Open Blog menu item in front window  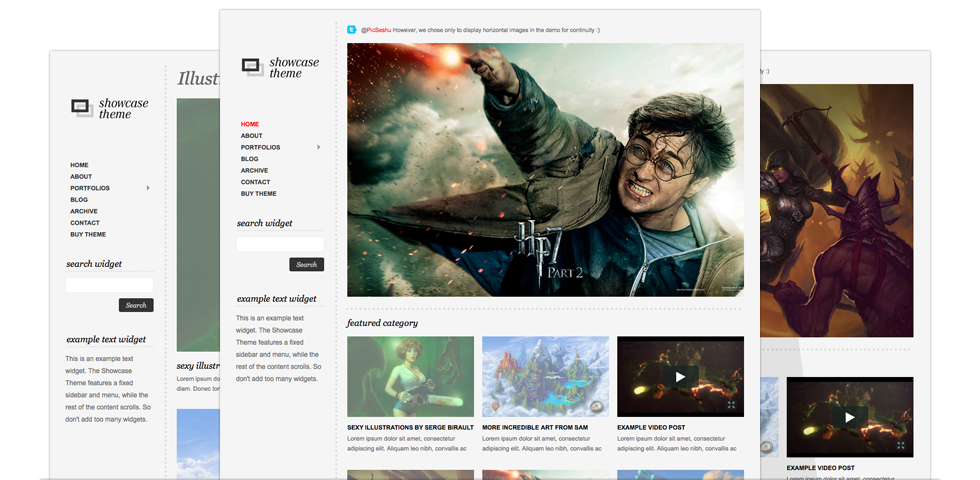pos(249,159)
